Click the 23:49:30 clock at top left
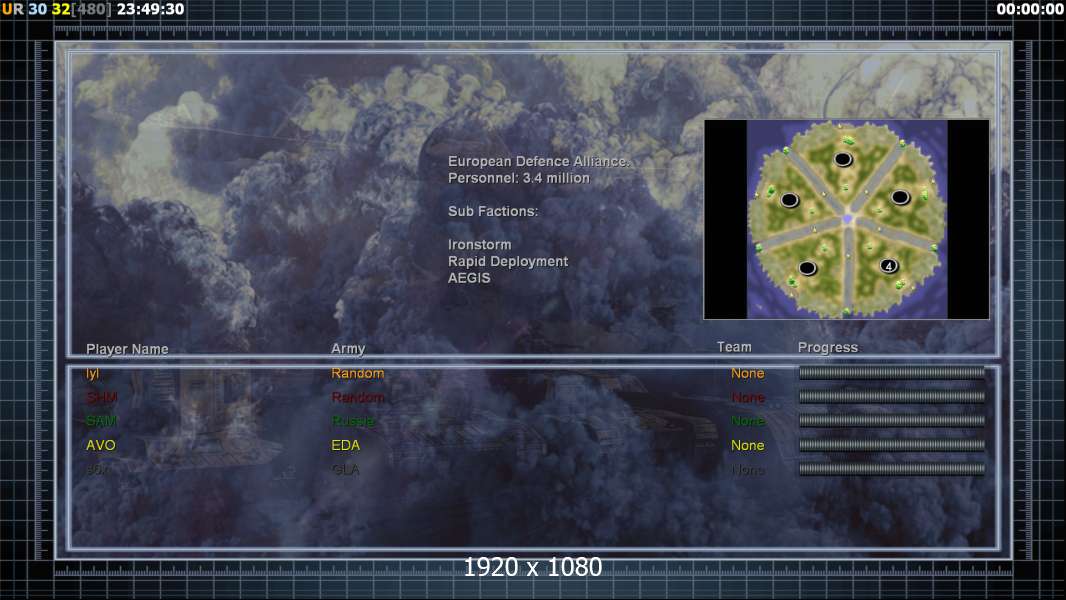 tap(150, 9)
